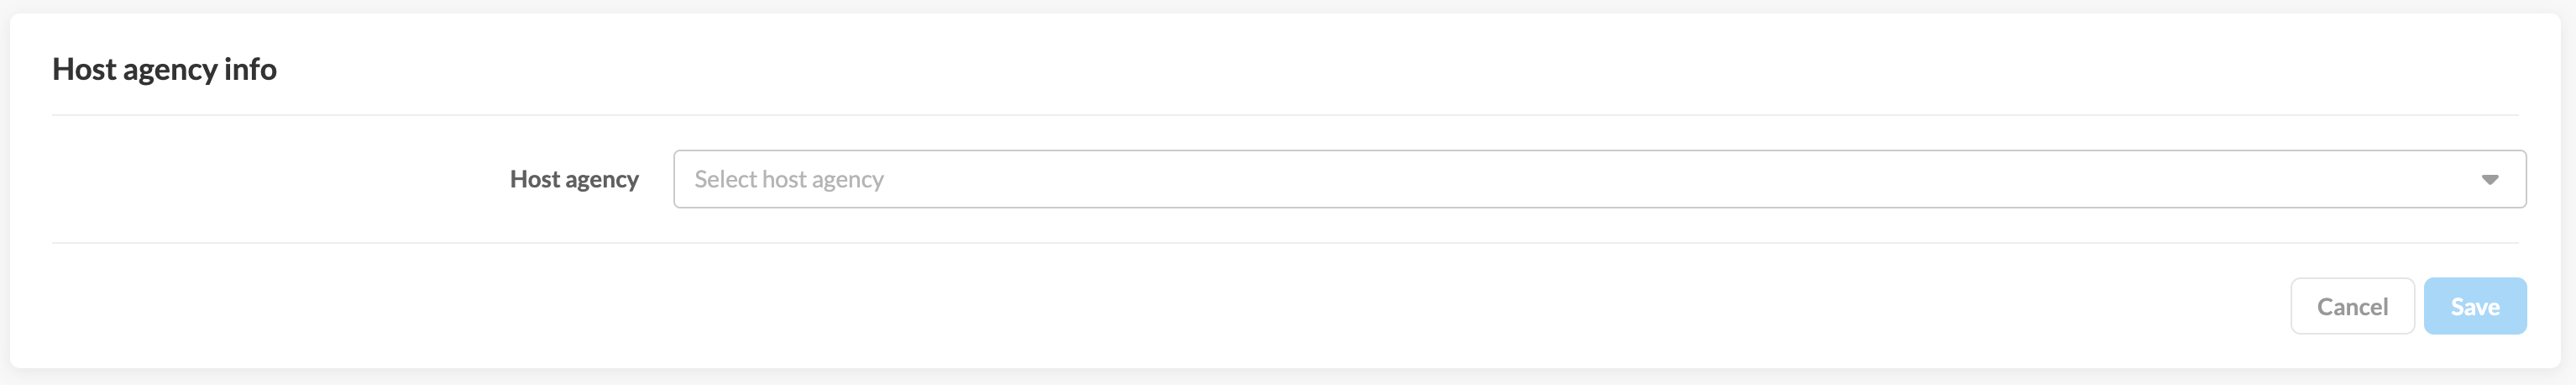The width and height of the screenshot is (2576, 385).
Task: Click the white outlined Cancel button
Action: click(x=2351, y=307)
